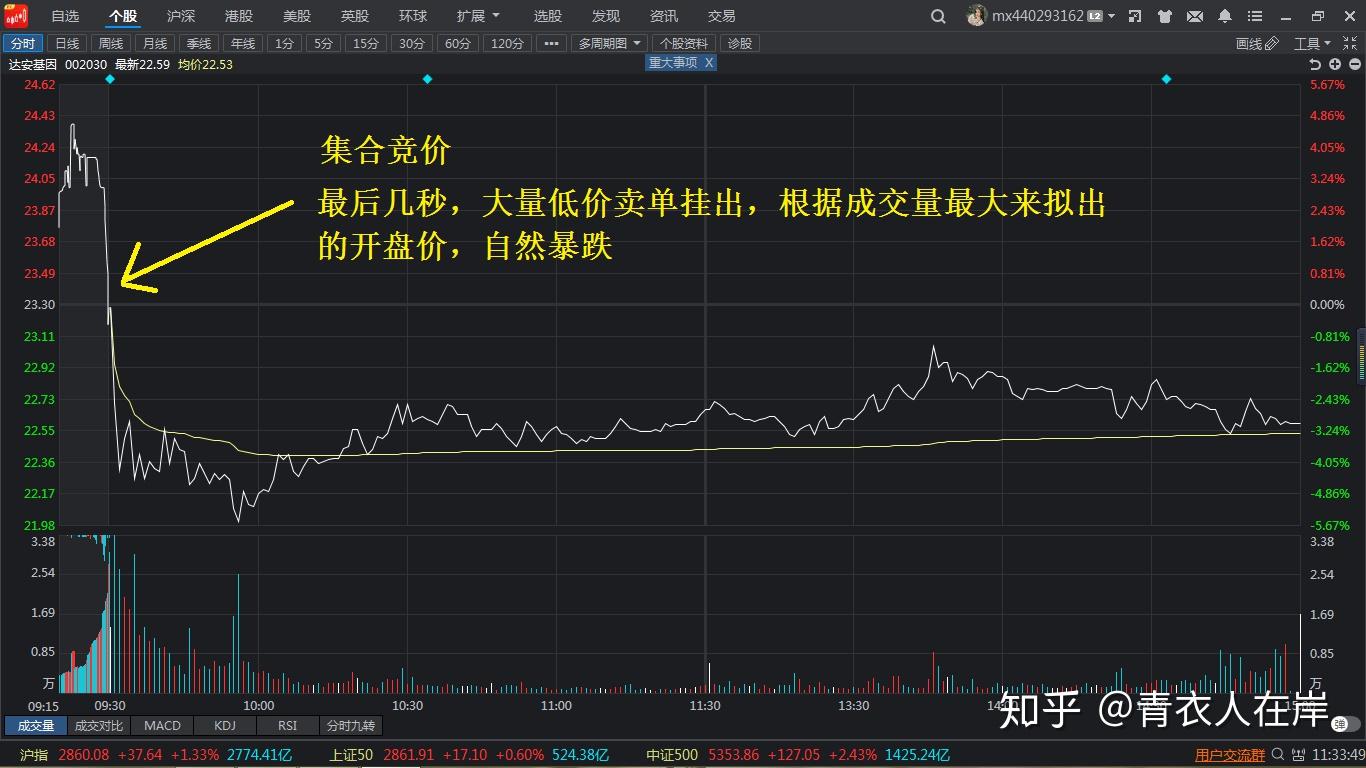Click the zoom-in plus icon above the chart
This screenshot has height=768, width=1366.
tap(1335, 63)
